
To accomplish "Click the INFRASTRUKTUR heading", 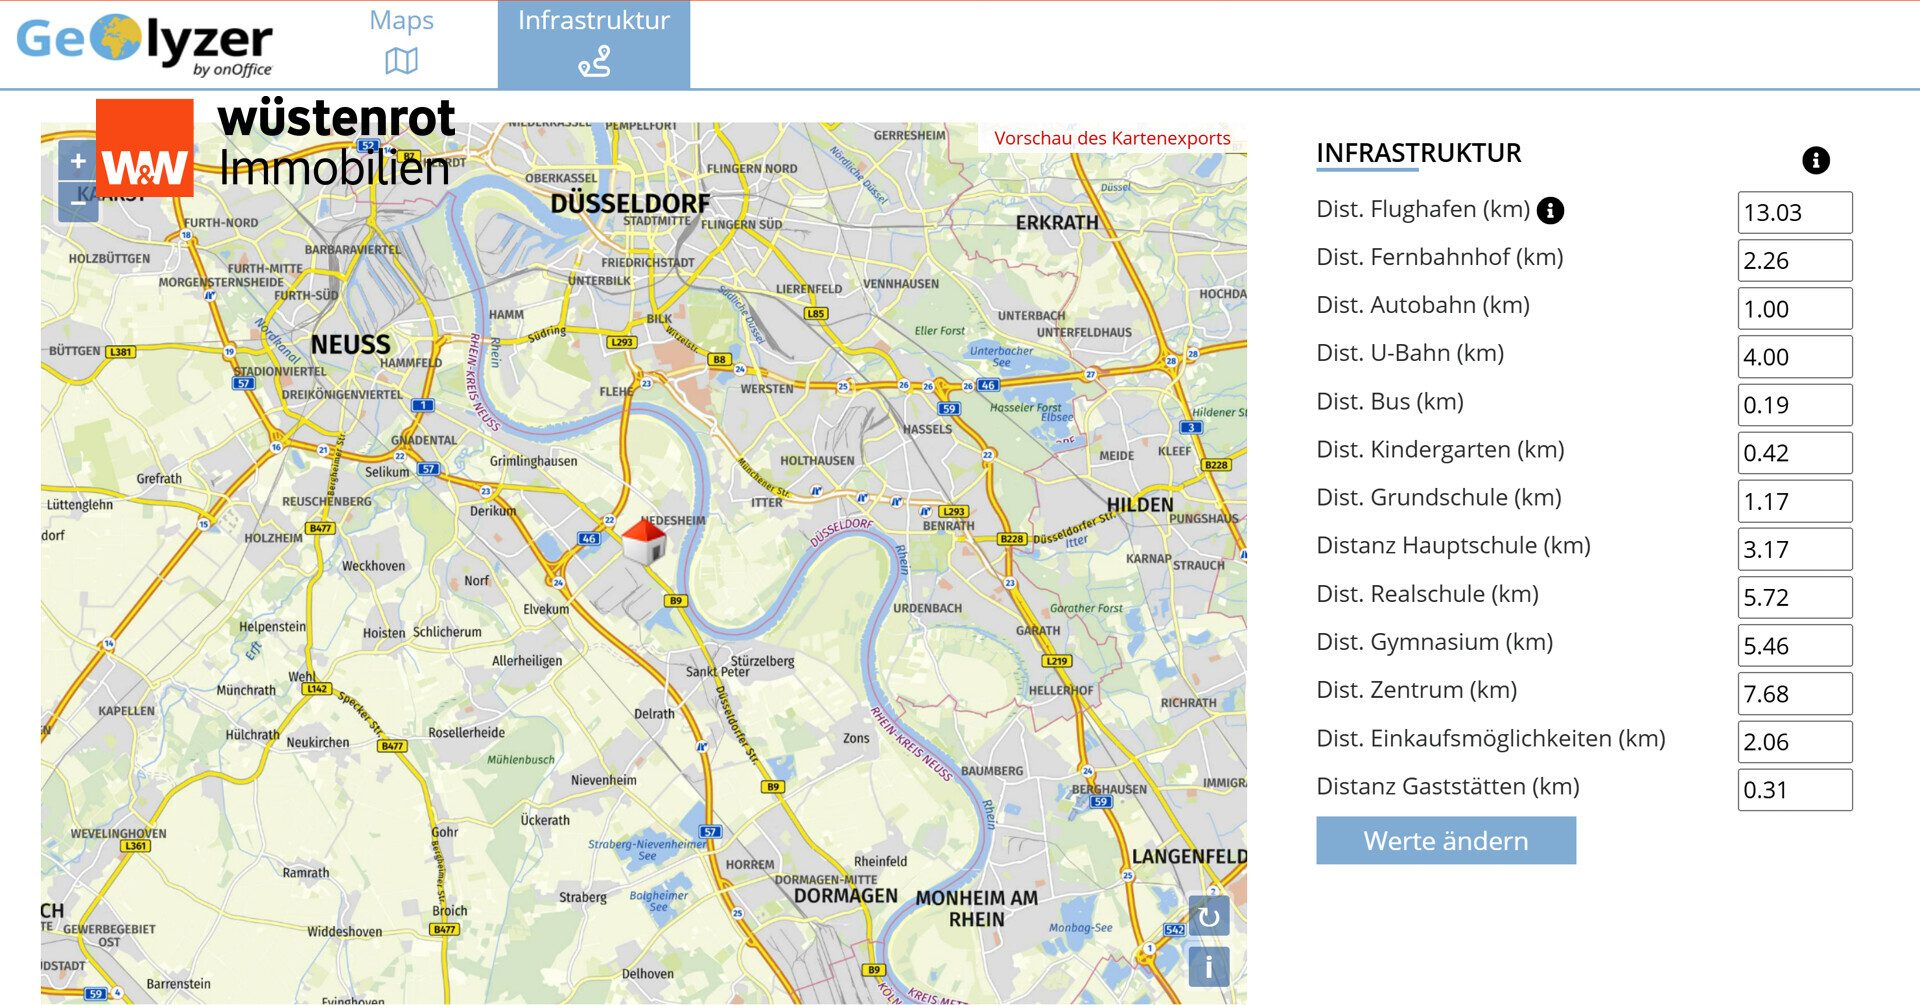I will click(x=1418, y=153).
